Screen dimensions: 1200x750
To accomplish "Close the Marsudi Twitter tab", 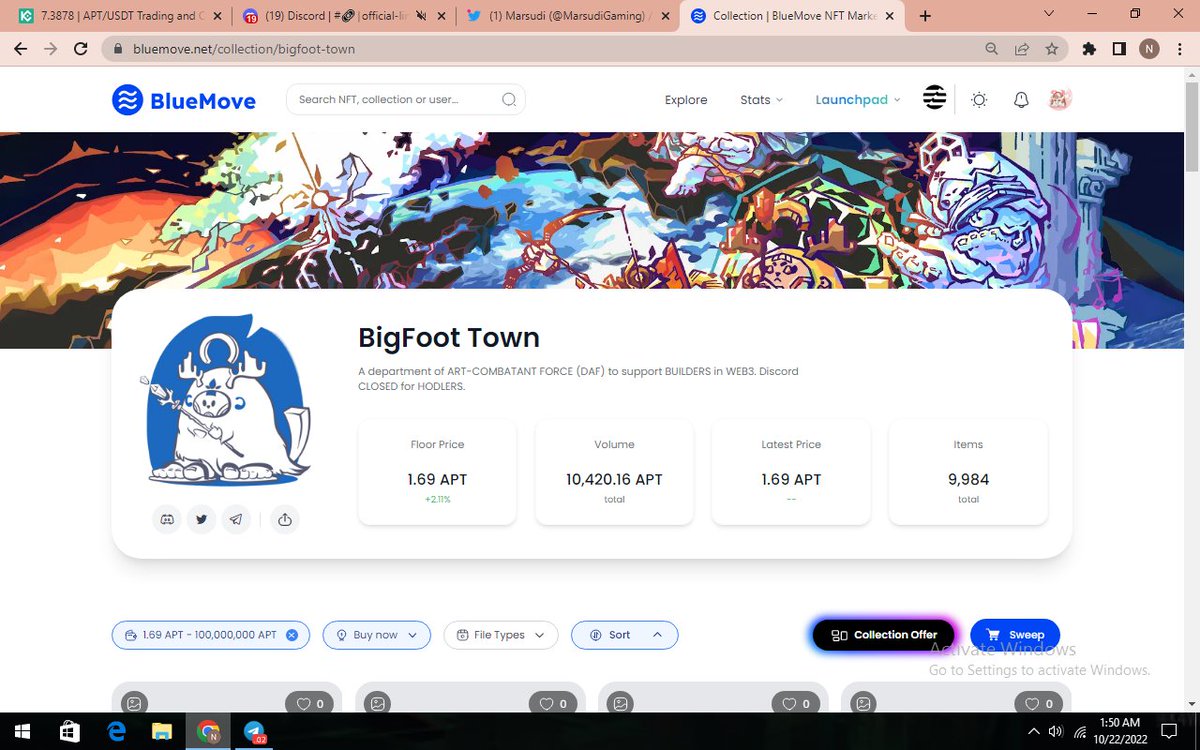I will 664,16.
